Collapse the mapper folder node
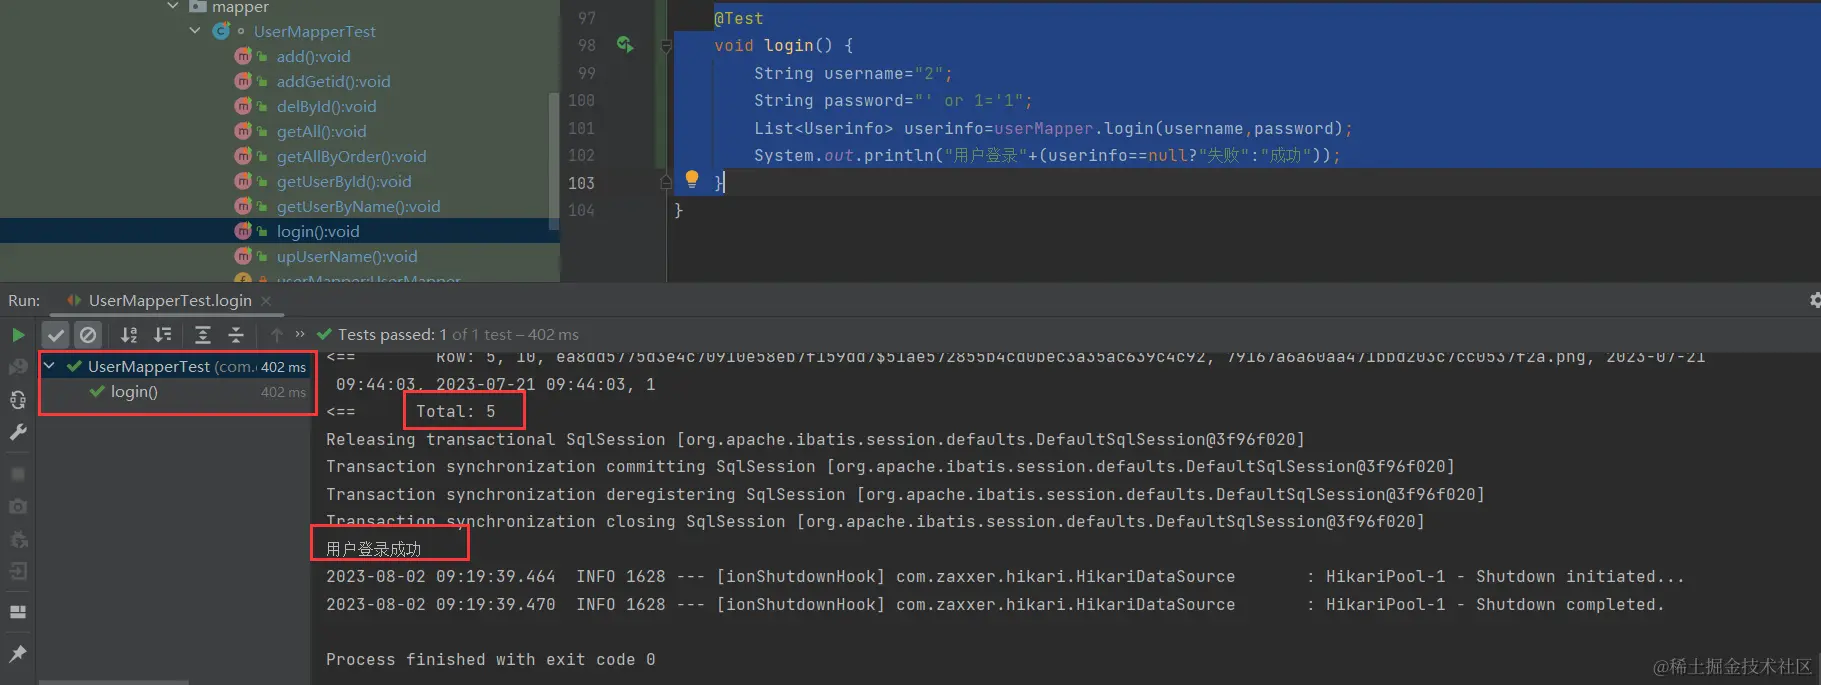1821x685 pixels. tap(173, 7)
